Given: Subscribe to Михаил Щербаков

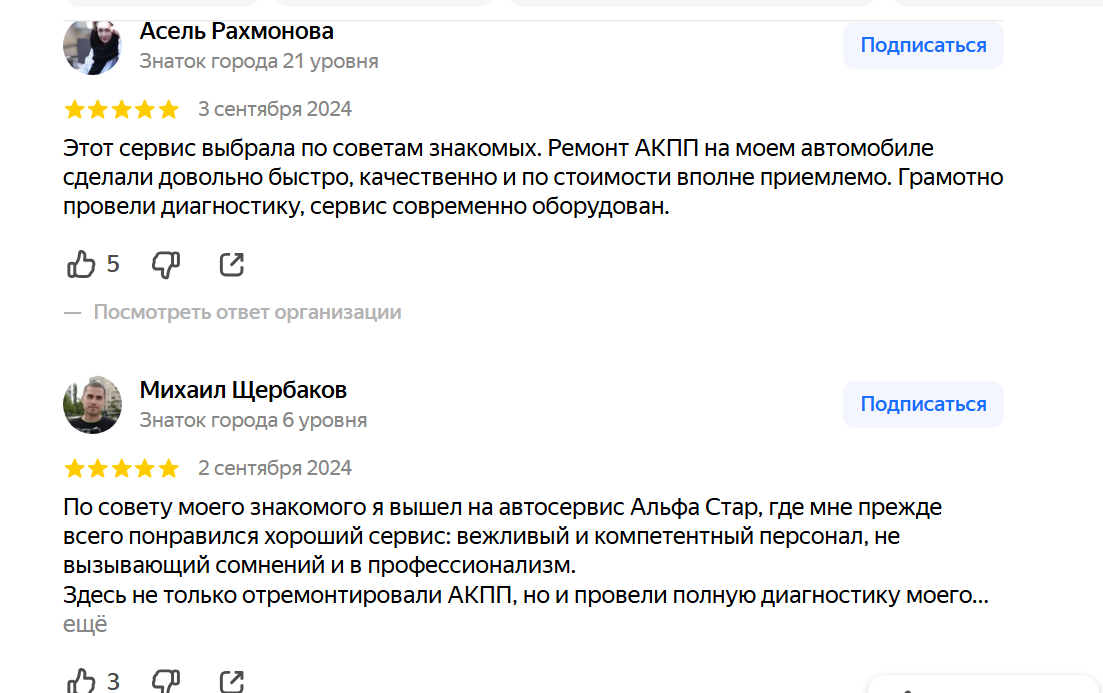Looking at the screenshot, I should point(923,405).
